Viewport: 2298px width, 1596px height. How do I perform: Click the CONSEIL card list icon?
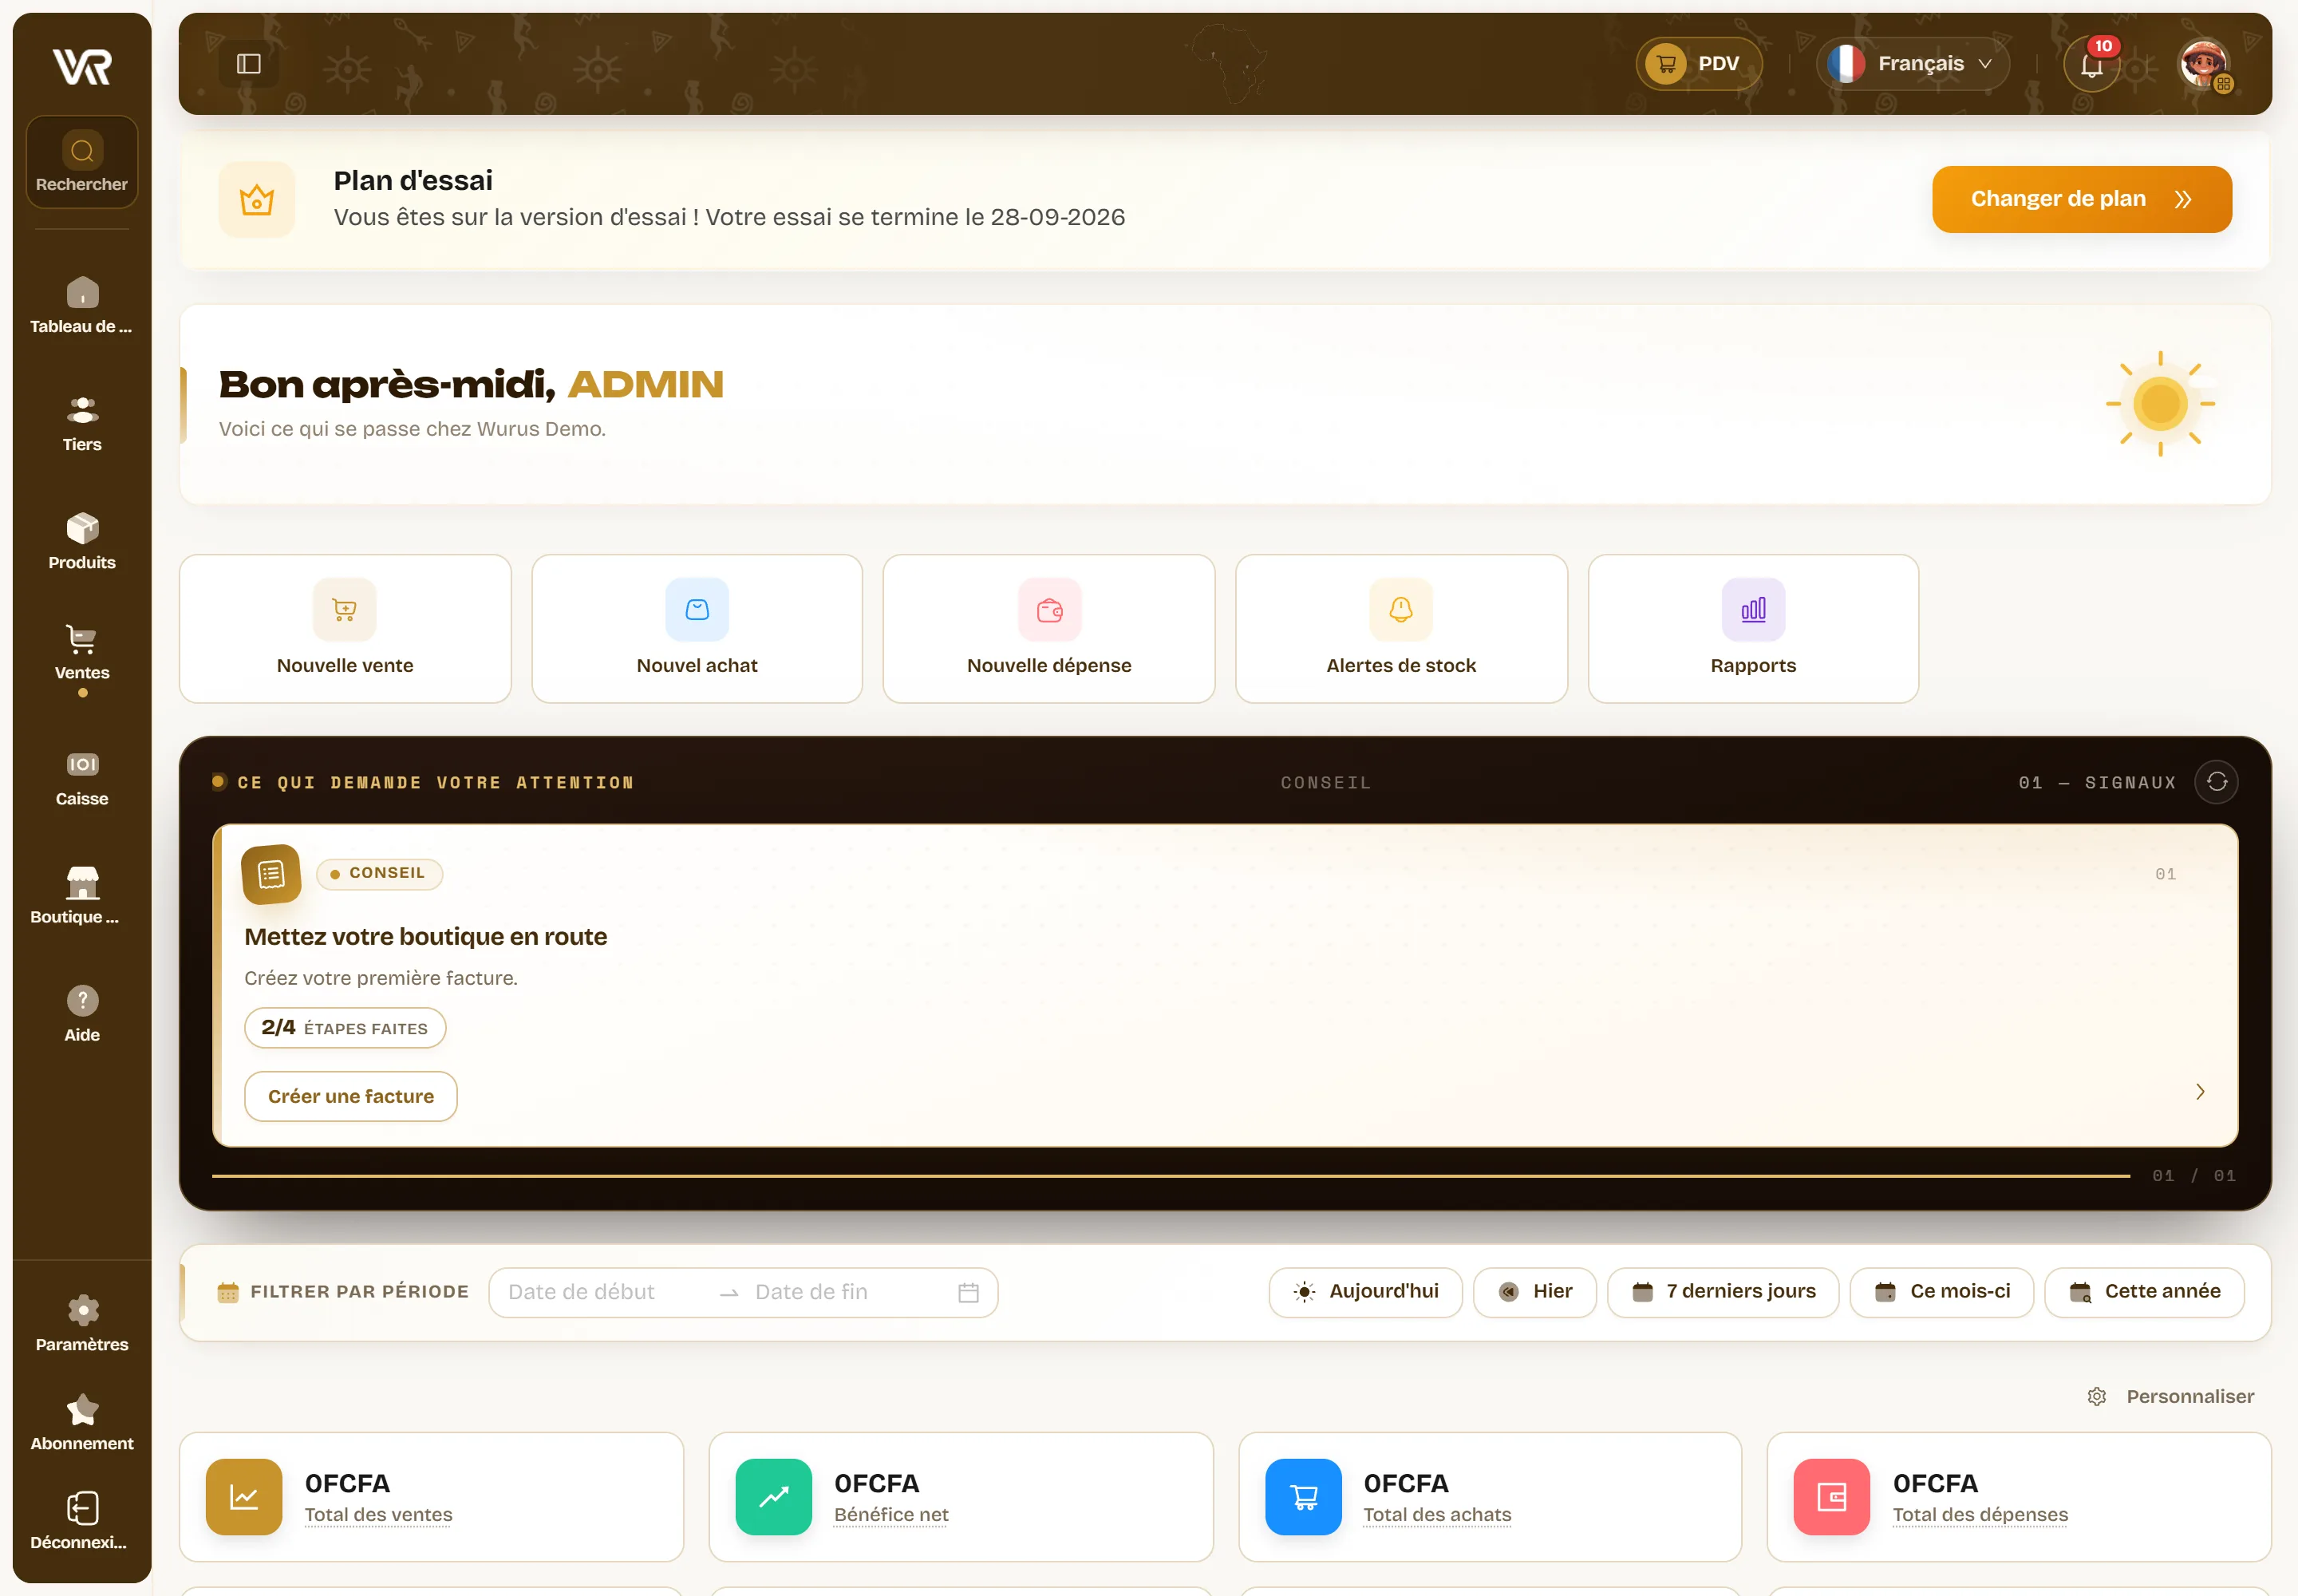pos(271,875)
